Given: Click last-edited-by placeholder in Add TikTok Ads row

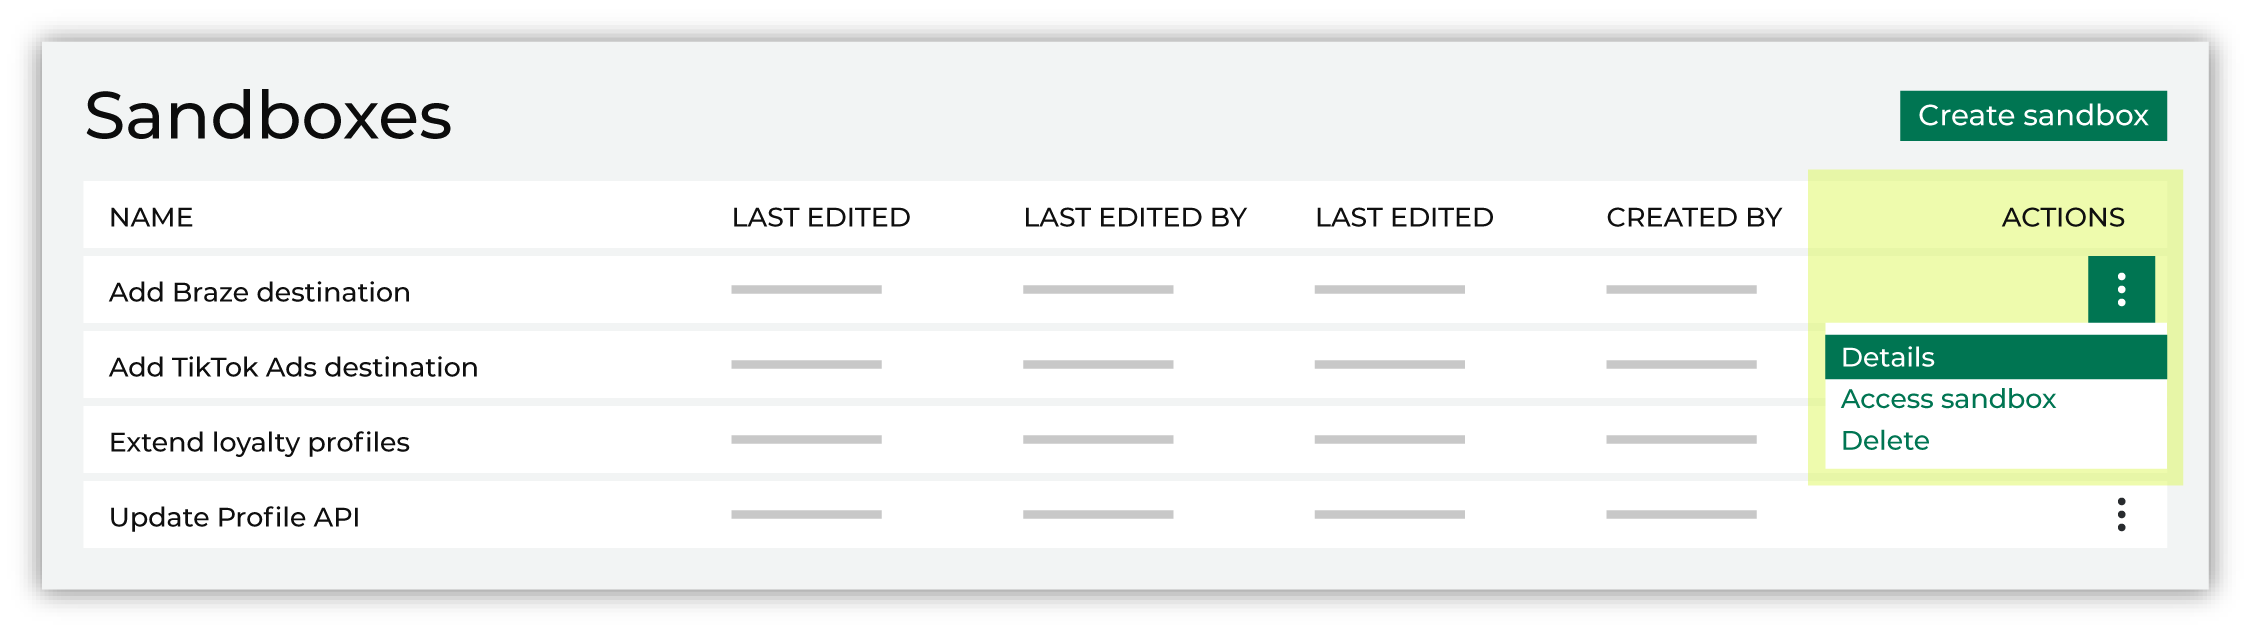Looking at the screenshot, I should (1098, 364).
